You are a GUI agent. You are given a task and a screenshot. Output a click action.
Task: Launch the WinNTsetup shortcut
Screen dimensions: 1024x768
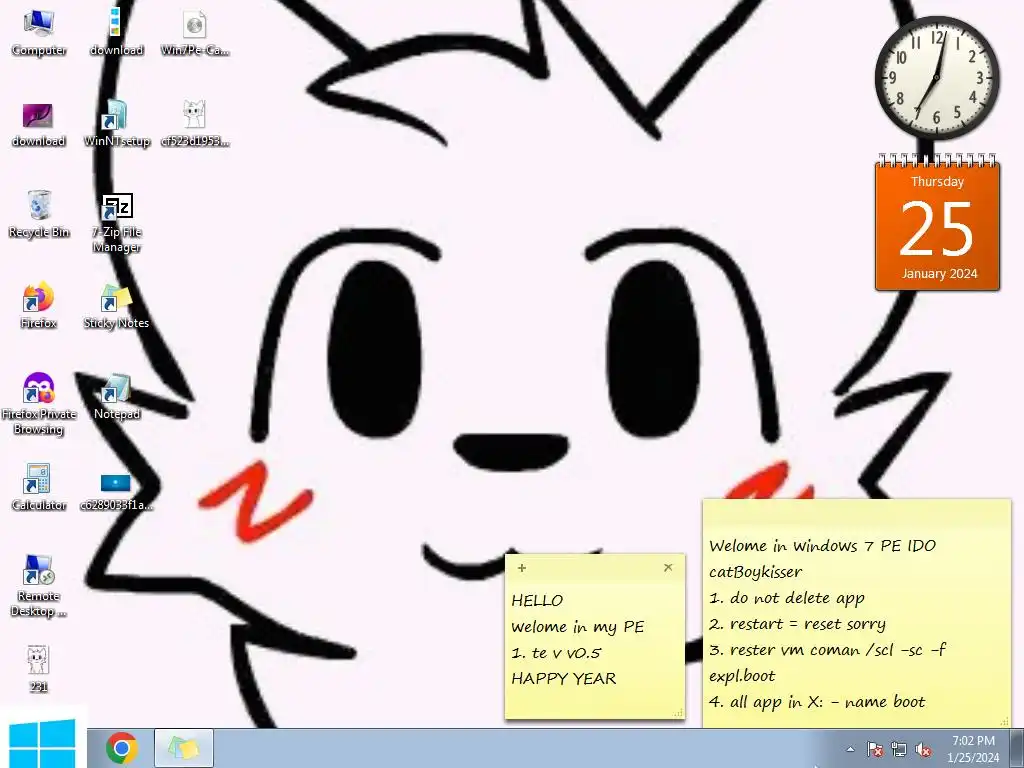[116, 124]
